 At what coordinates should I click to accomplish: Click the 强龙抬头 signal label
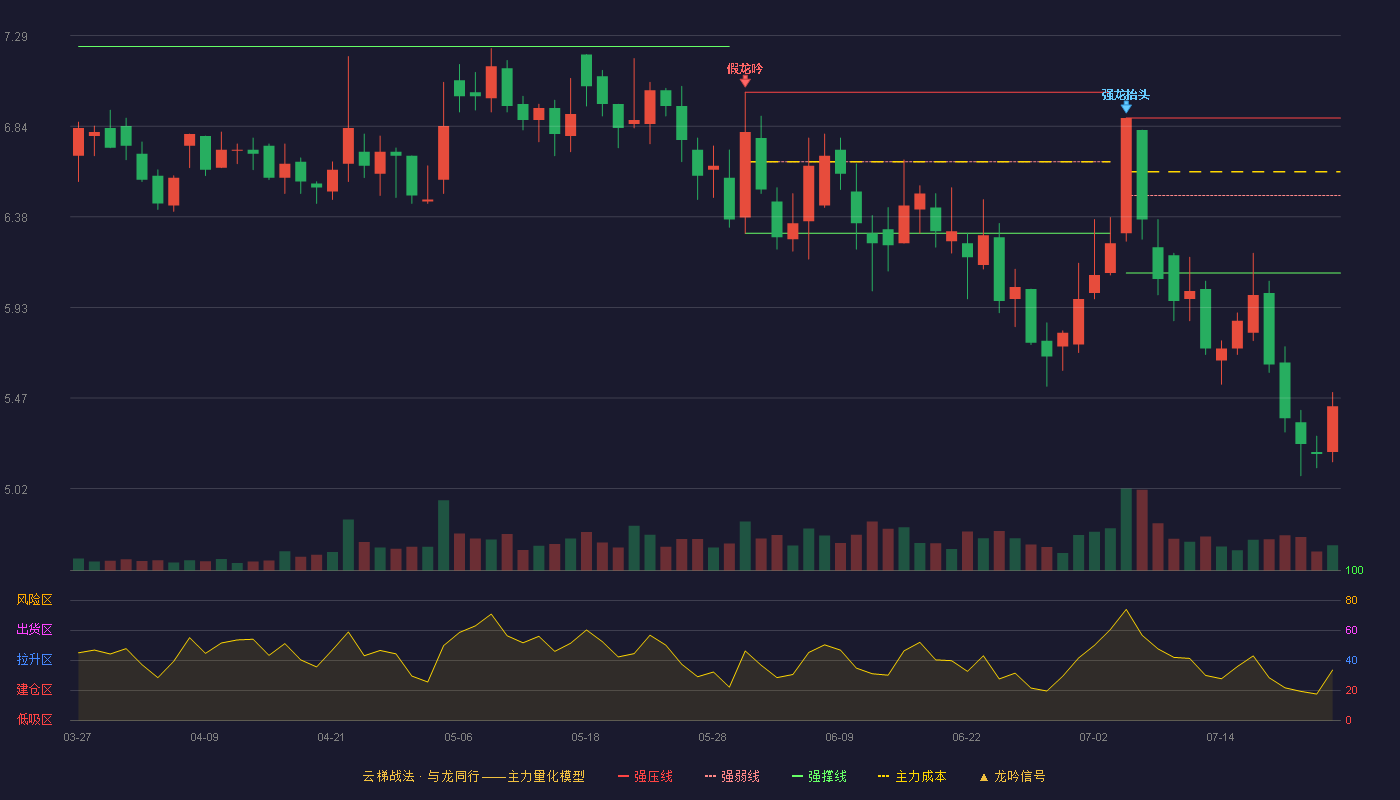(x=1126, y=95)
